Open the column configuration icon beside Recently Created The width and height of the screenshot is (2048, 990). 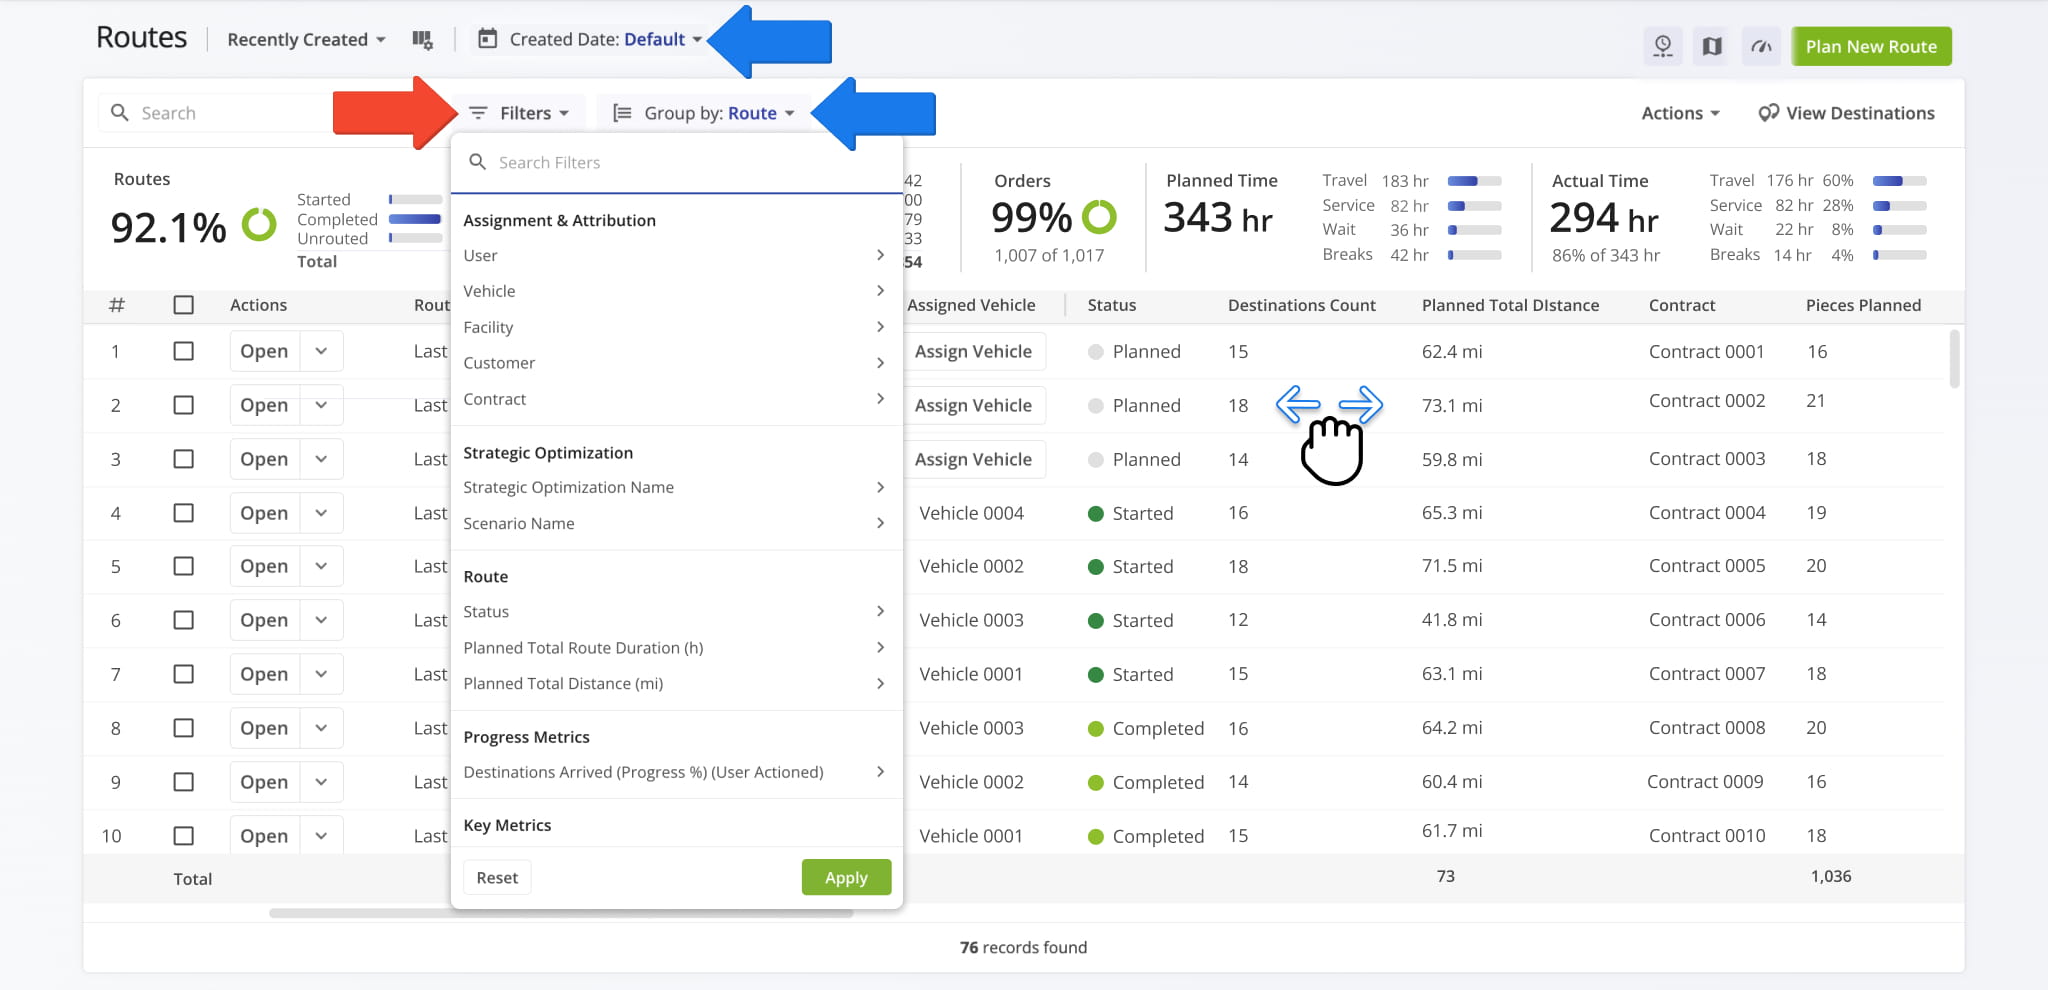[x=423, y=40]
